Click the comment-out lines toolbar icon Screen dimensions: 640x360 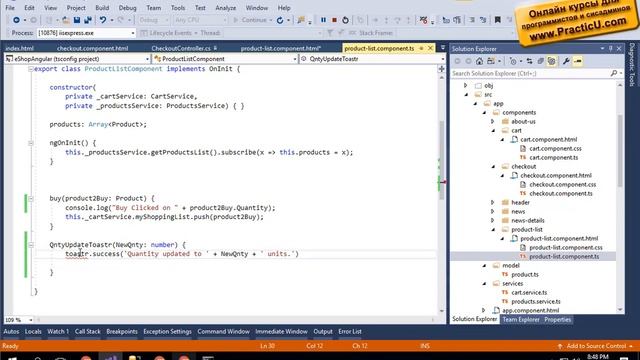pyautogui.click(x=472, y=20)
